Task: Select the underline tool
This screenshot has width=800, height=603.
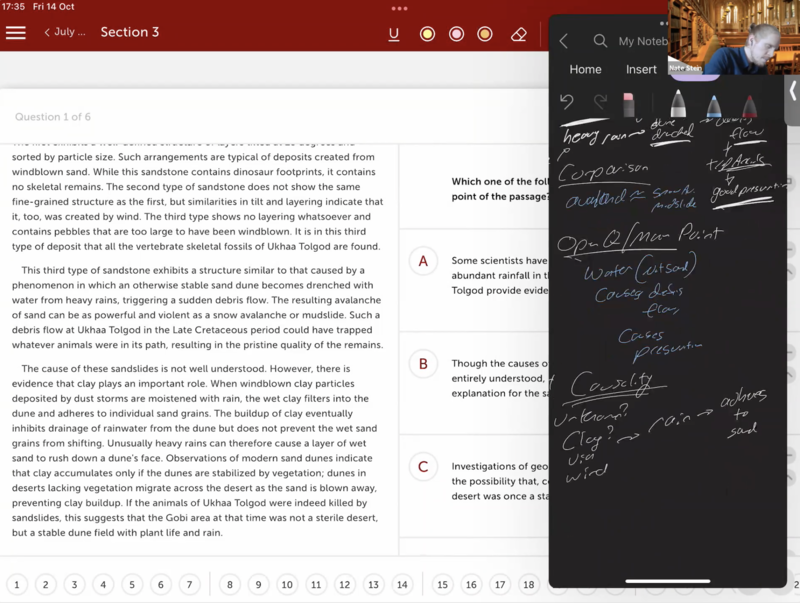Action: click(394, 34)
